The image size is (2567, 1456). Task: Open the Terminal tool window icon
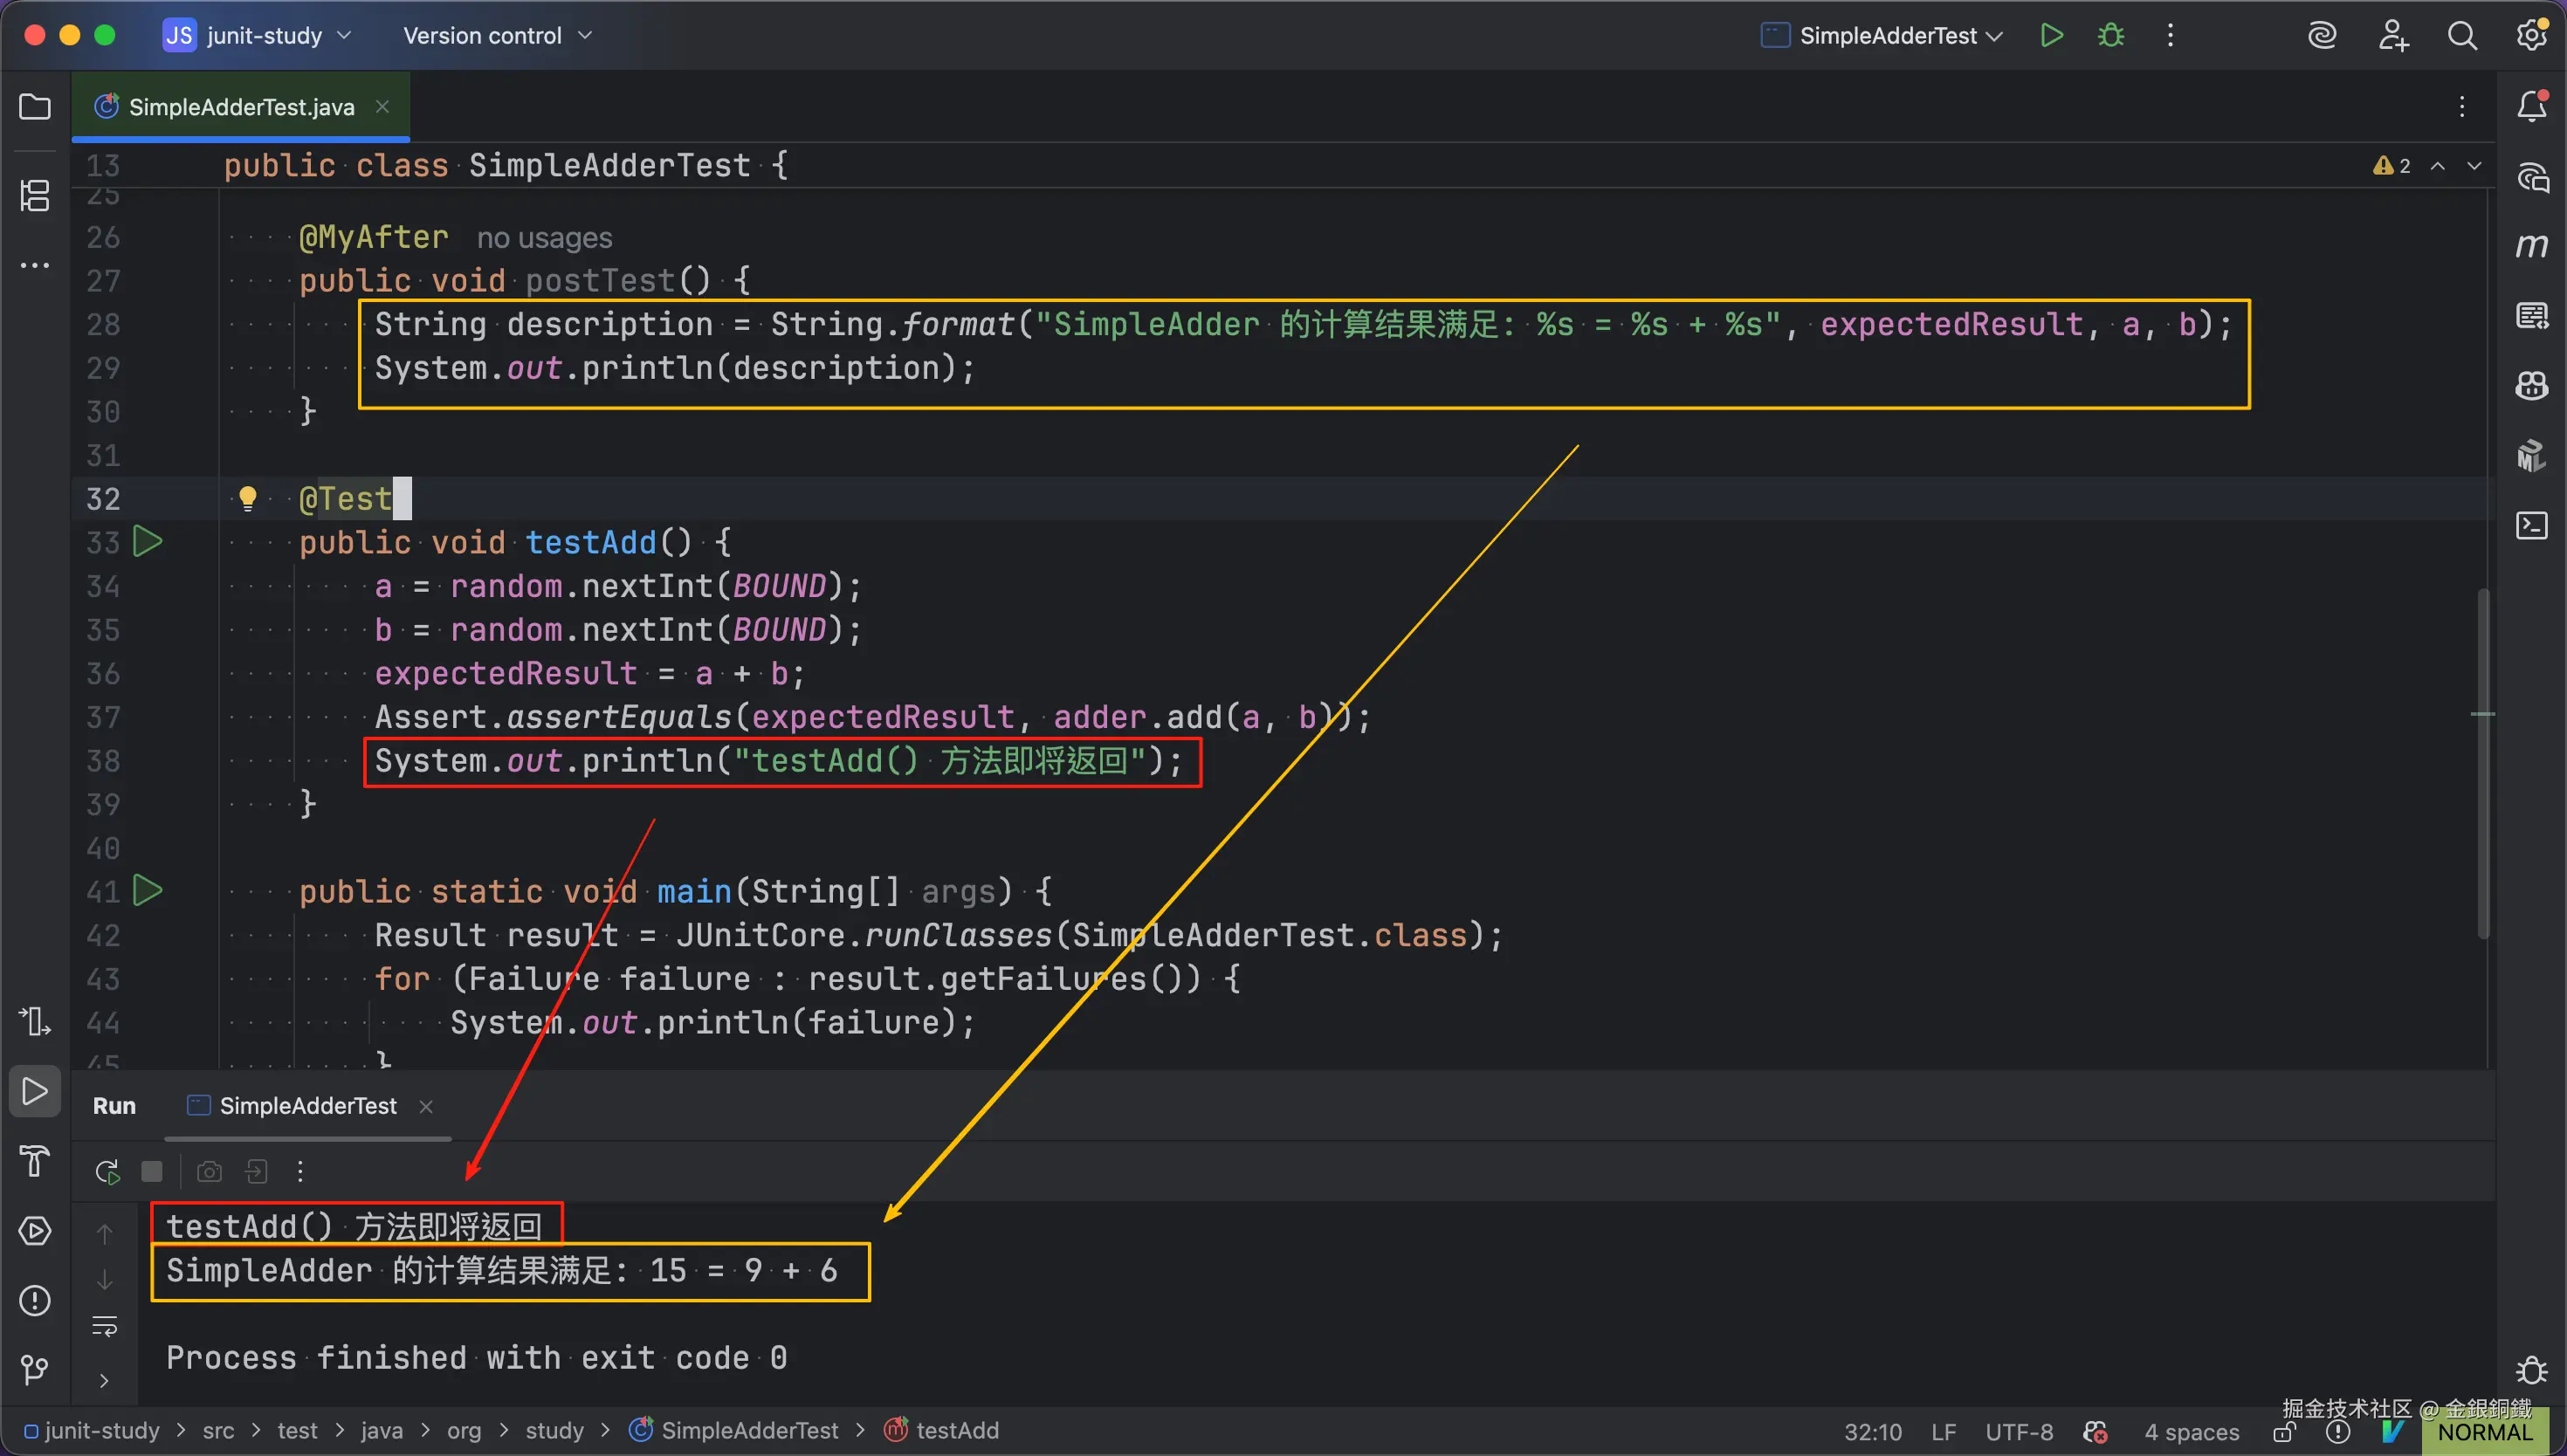pos(2531,525)
